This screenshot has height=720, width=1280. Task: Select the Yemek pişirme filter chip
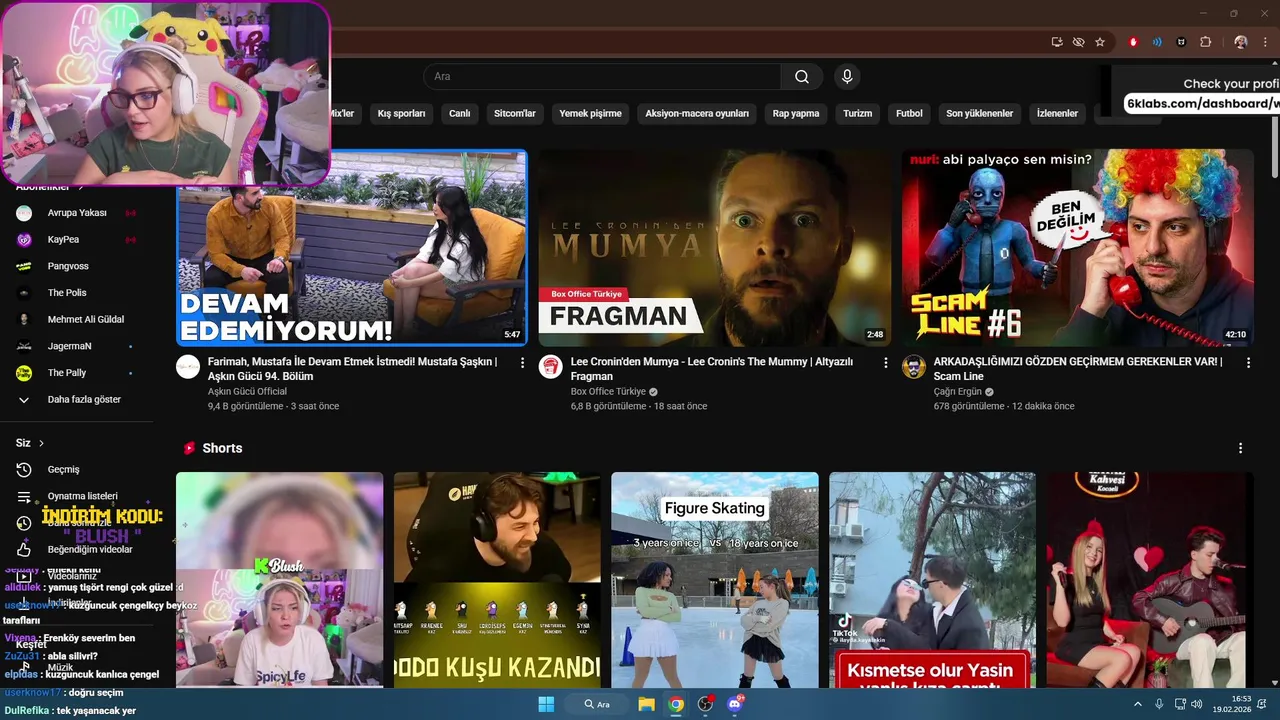(590, 114)
